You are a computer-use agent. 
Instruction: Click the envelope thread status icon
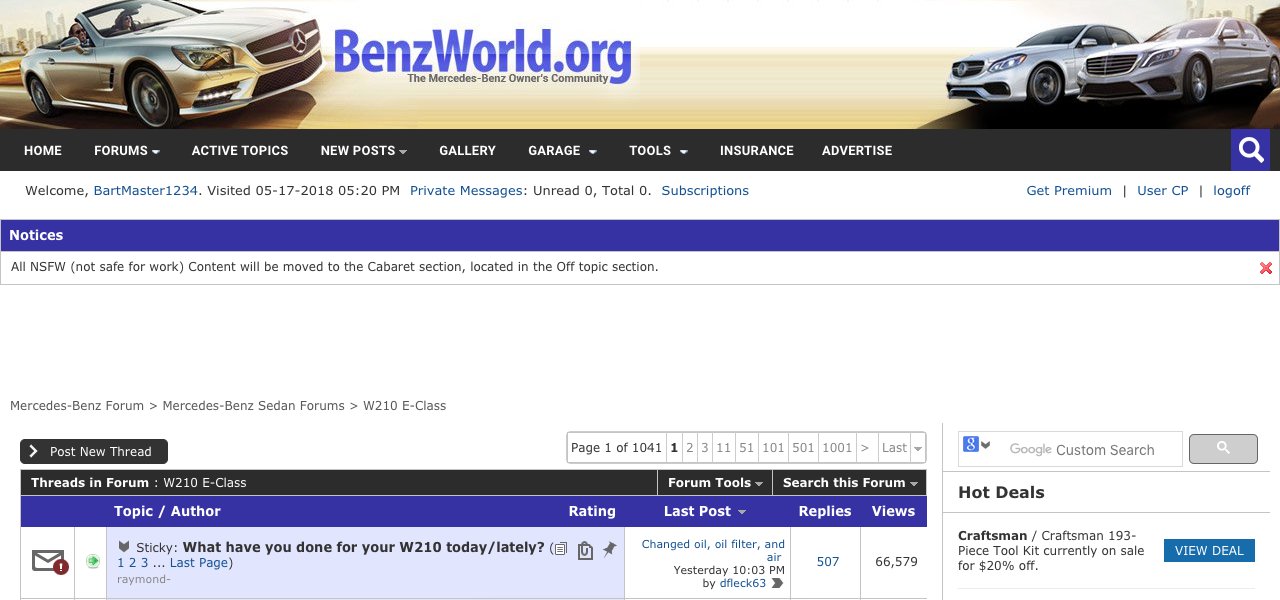[x=49, y=562]
